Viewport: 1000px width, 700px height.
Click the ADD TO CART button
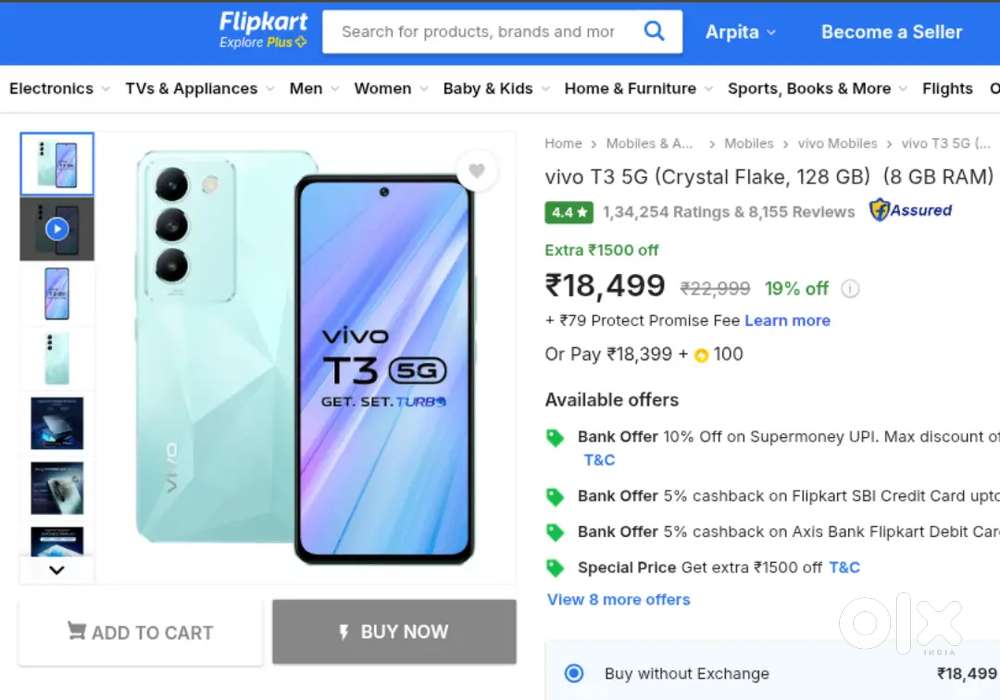(140, 632)
